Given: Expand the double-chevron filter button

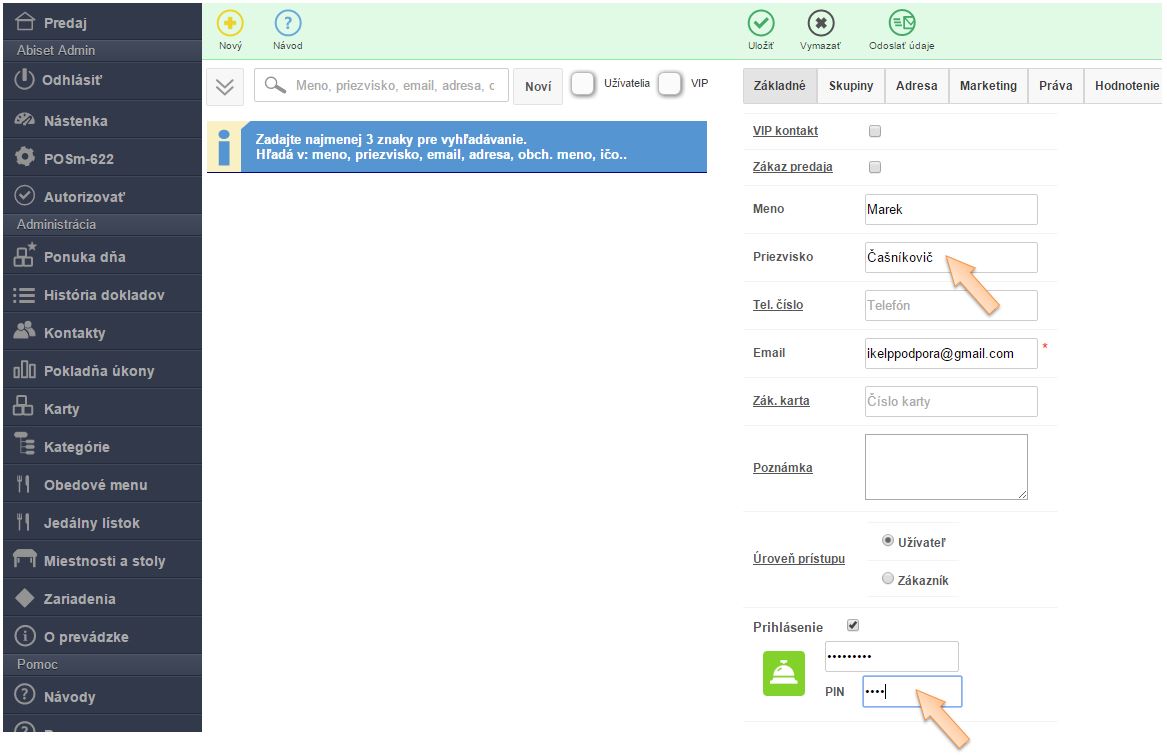Looking at the screenshot, I should 225,86.
